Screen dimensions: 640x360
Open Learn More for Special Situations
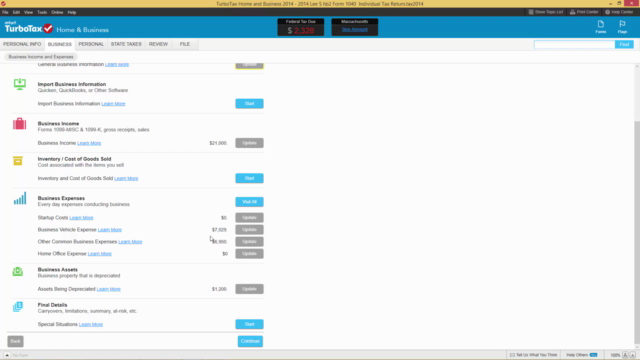(91, 324)
